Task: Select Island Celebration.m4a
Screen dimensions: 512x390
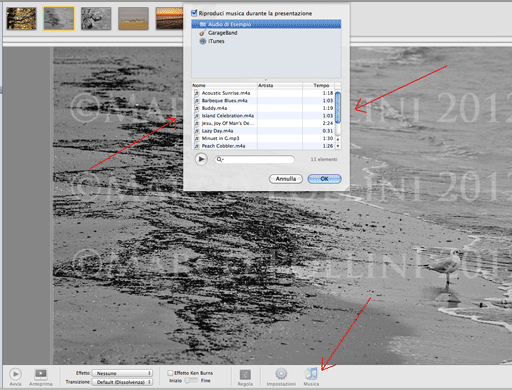Action: pyautogui.click(x=263, y=116)
